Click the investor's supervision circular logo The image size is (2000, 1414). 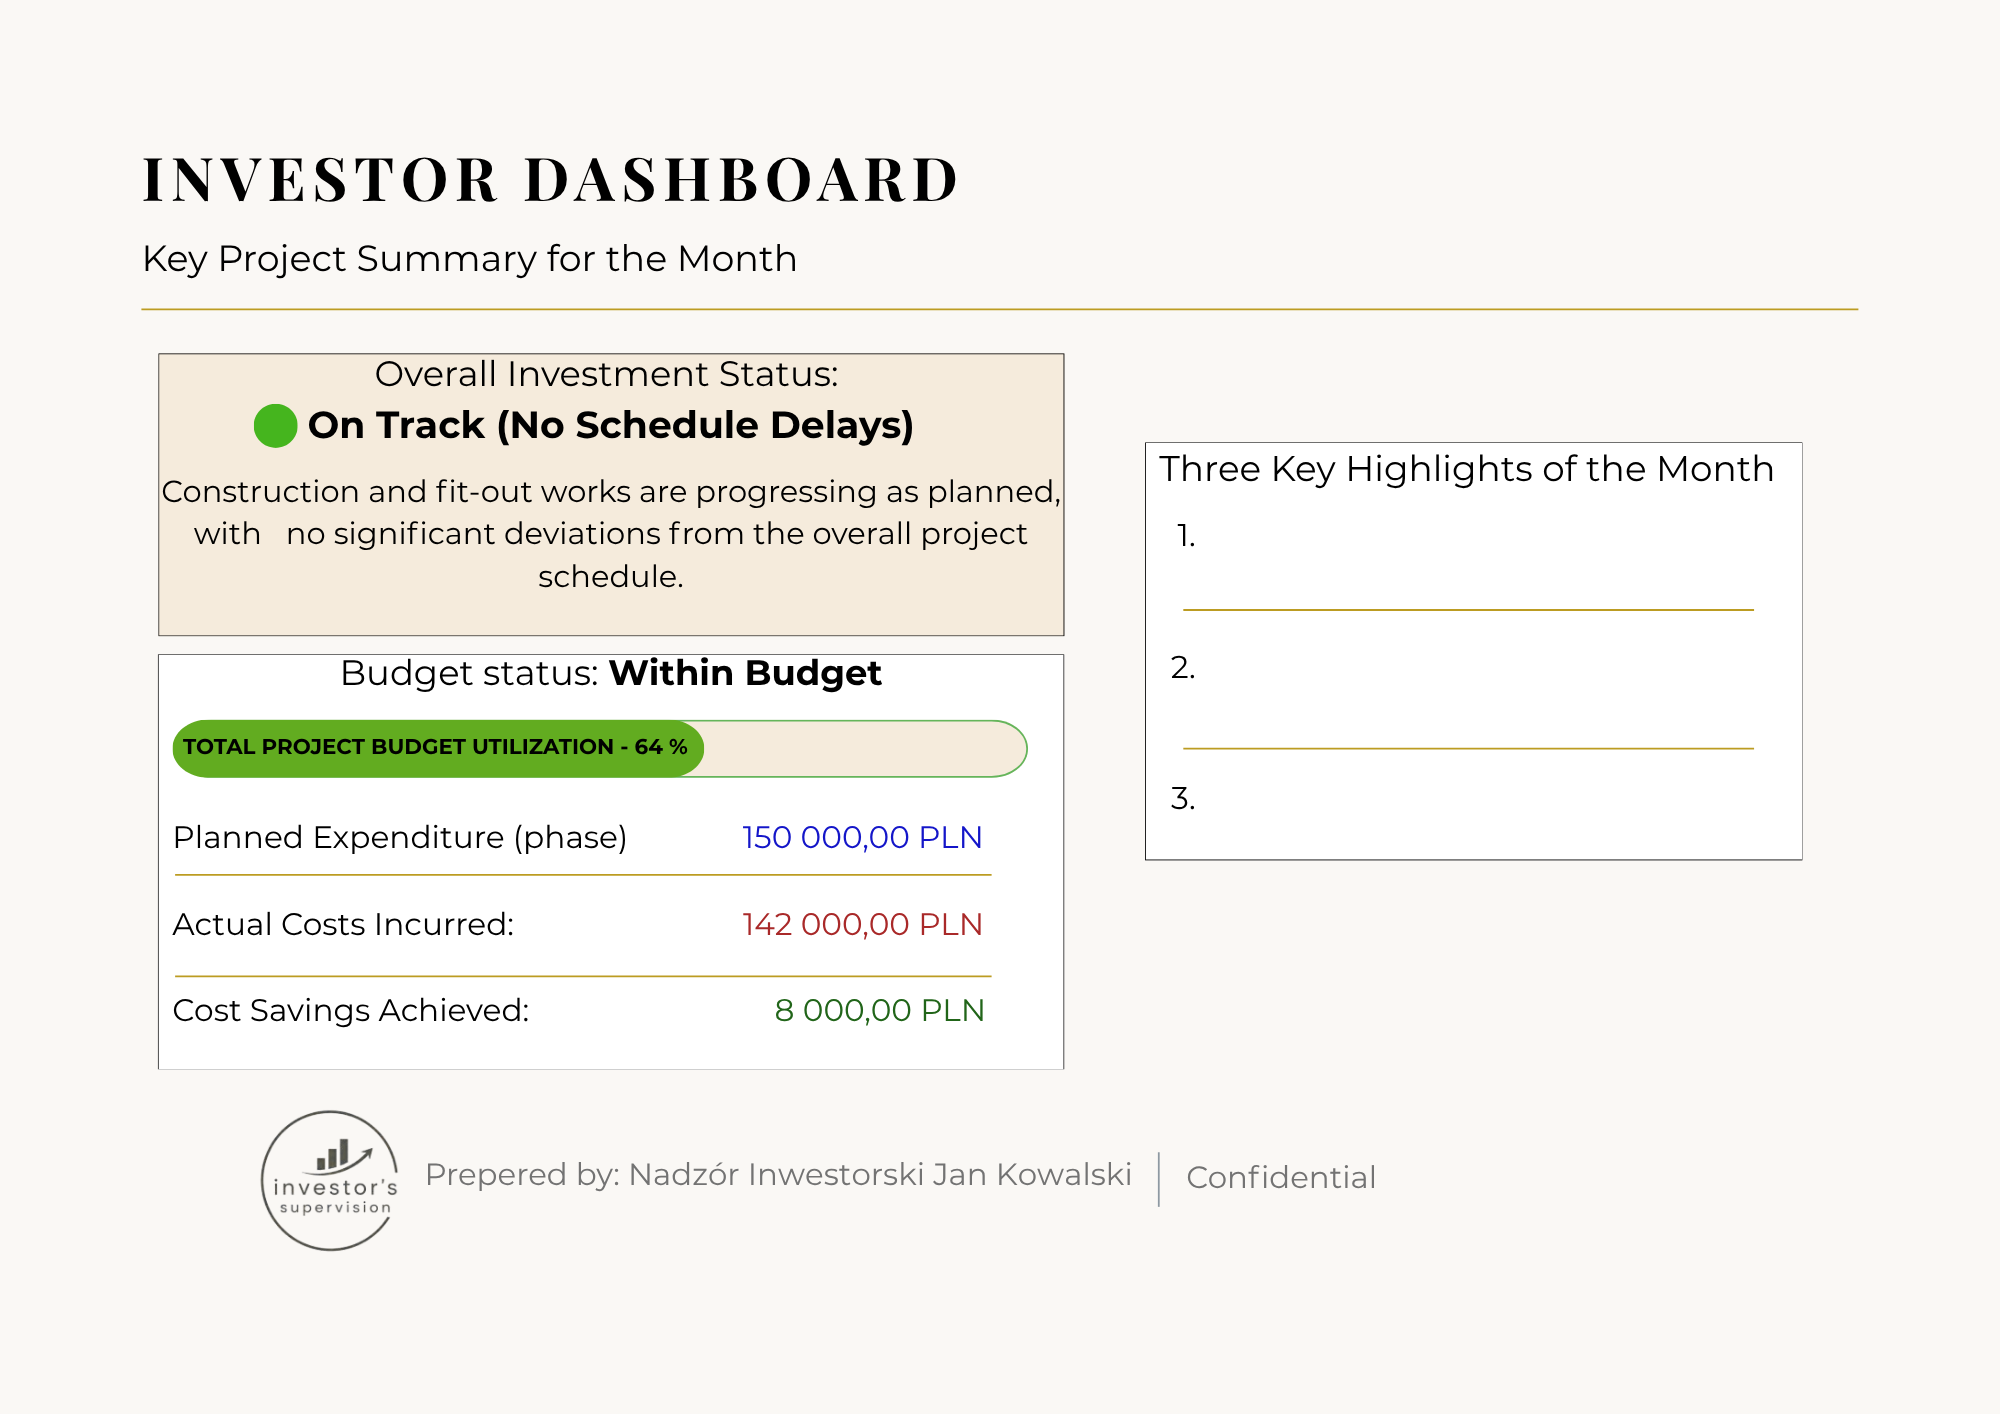click(330, 1180)
